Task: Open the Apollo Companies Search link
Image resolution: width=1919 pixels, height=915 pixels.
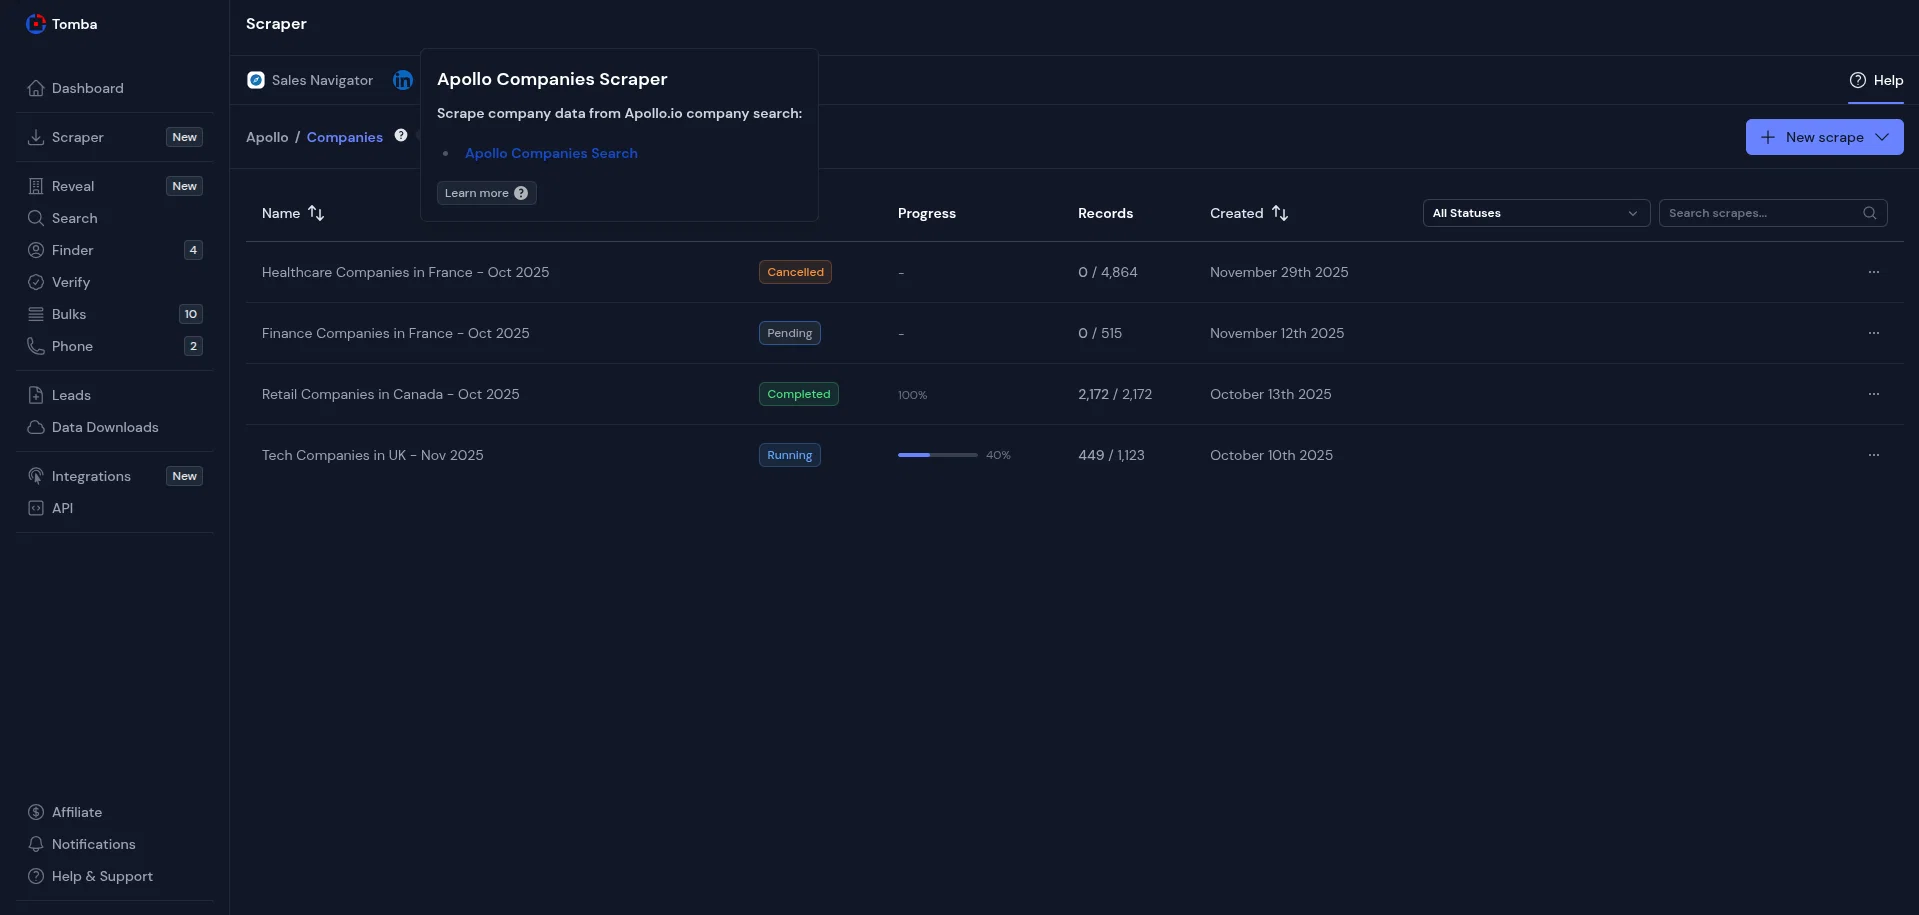Action: [551, 153]
